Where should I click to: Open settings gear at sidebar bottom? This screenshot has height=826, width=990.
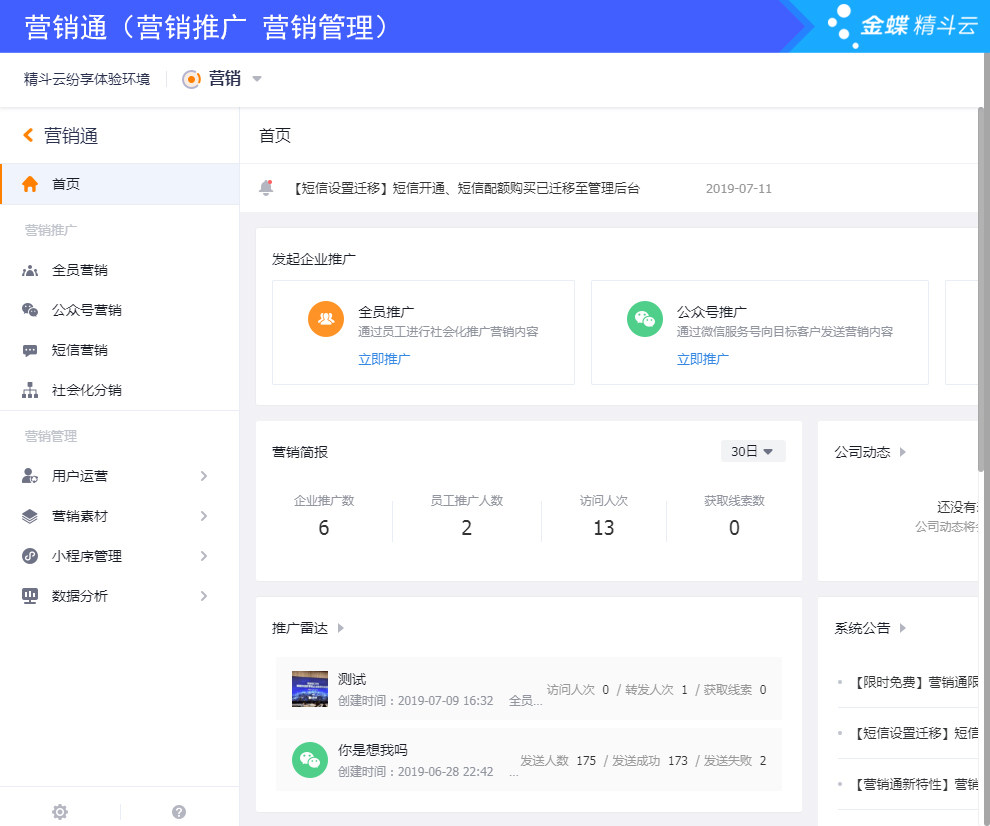pos(60,811)
